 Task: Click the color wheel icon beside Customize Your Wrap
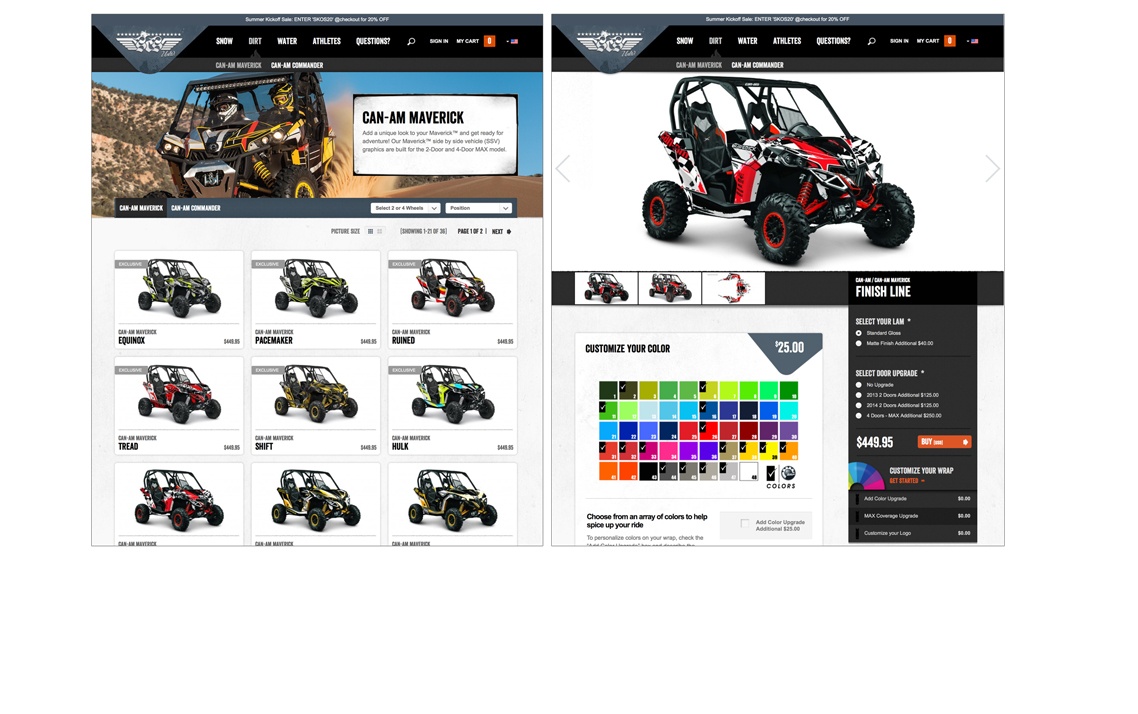coord(866,475)
